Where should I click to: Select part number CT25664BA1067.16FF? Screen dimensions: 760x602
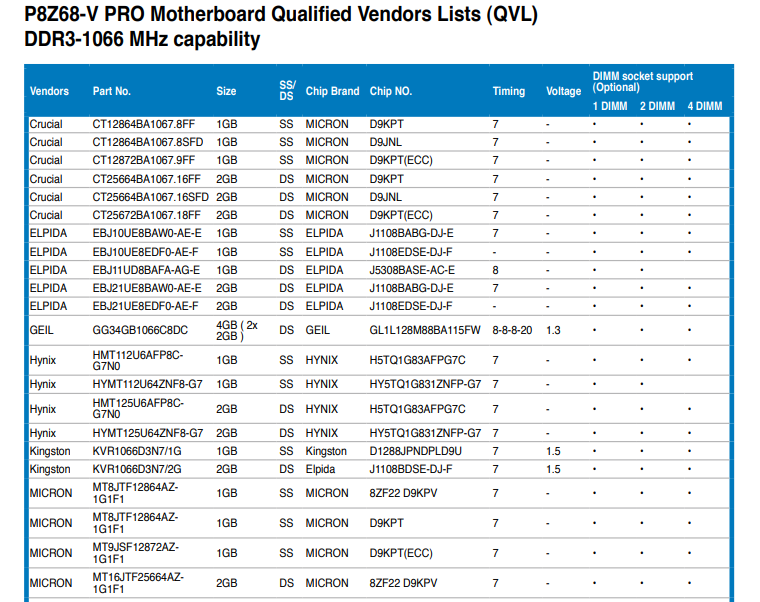pyautogui.click(x=146, y=179)
